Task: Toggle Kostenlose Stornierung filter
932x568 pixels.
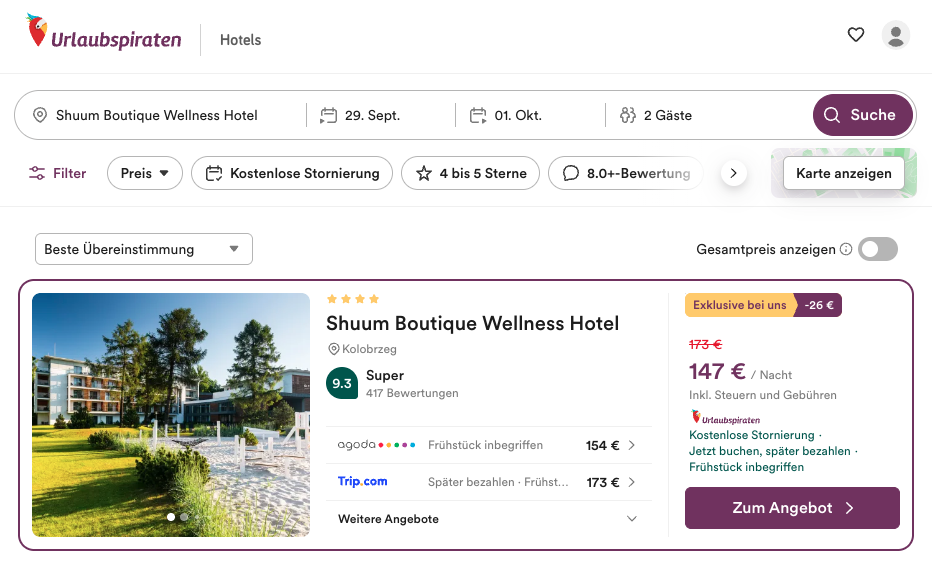Action: [292, 173]
